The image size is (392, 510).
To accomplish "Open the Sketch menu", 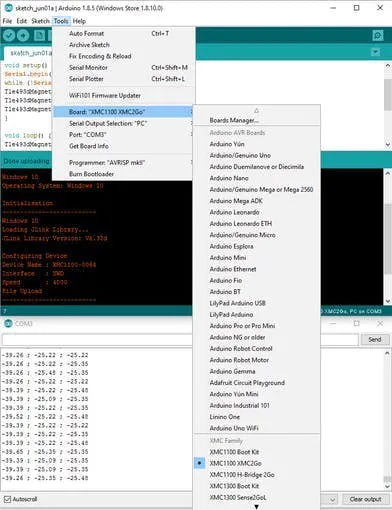I will coord(40,21).
